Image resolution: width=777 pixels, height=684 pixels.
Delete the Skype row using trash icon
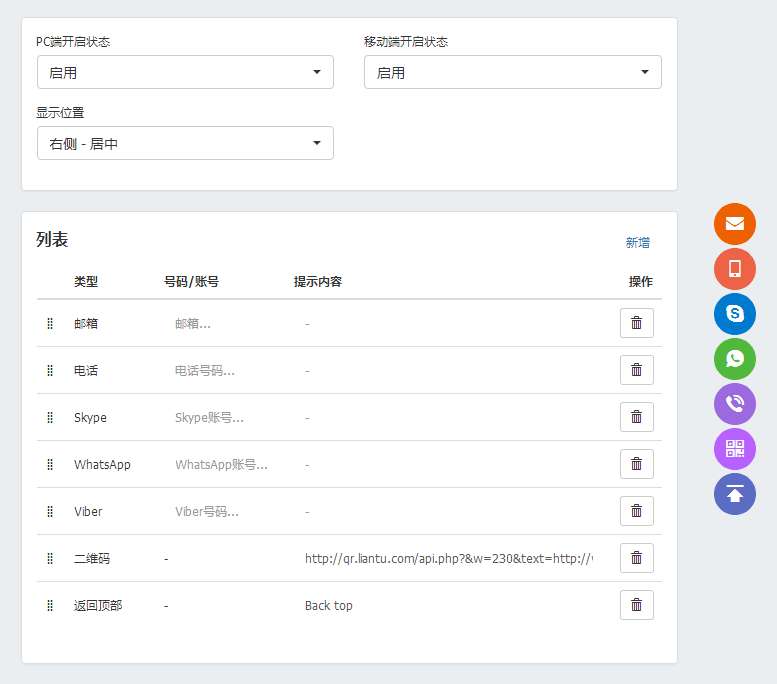click(x=636, y=417)
